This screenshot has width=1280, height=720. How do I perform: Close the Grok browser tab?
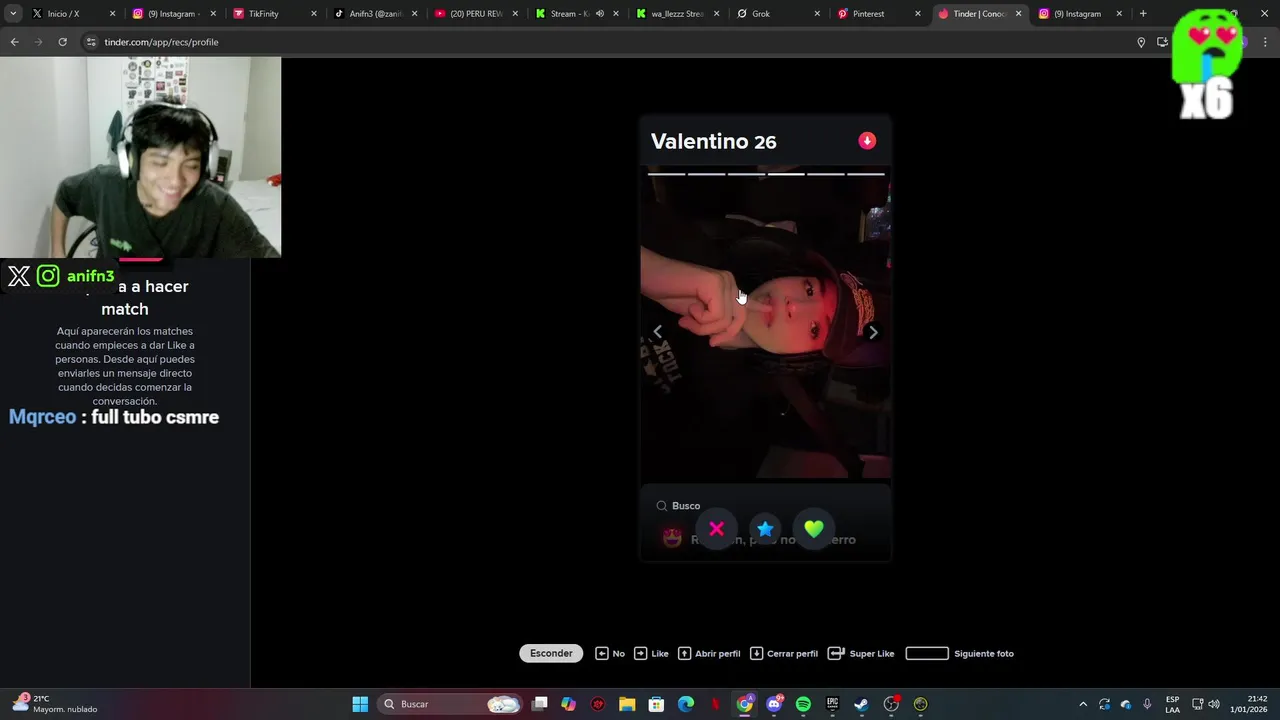[817, 14]
